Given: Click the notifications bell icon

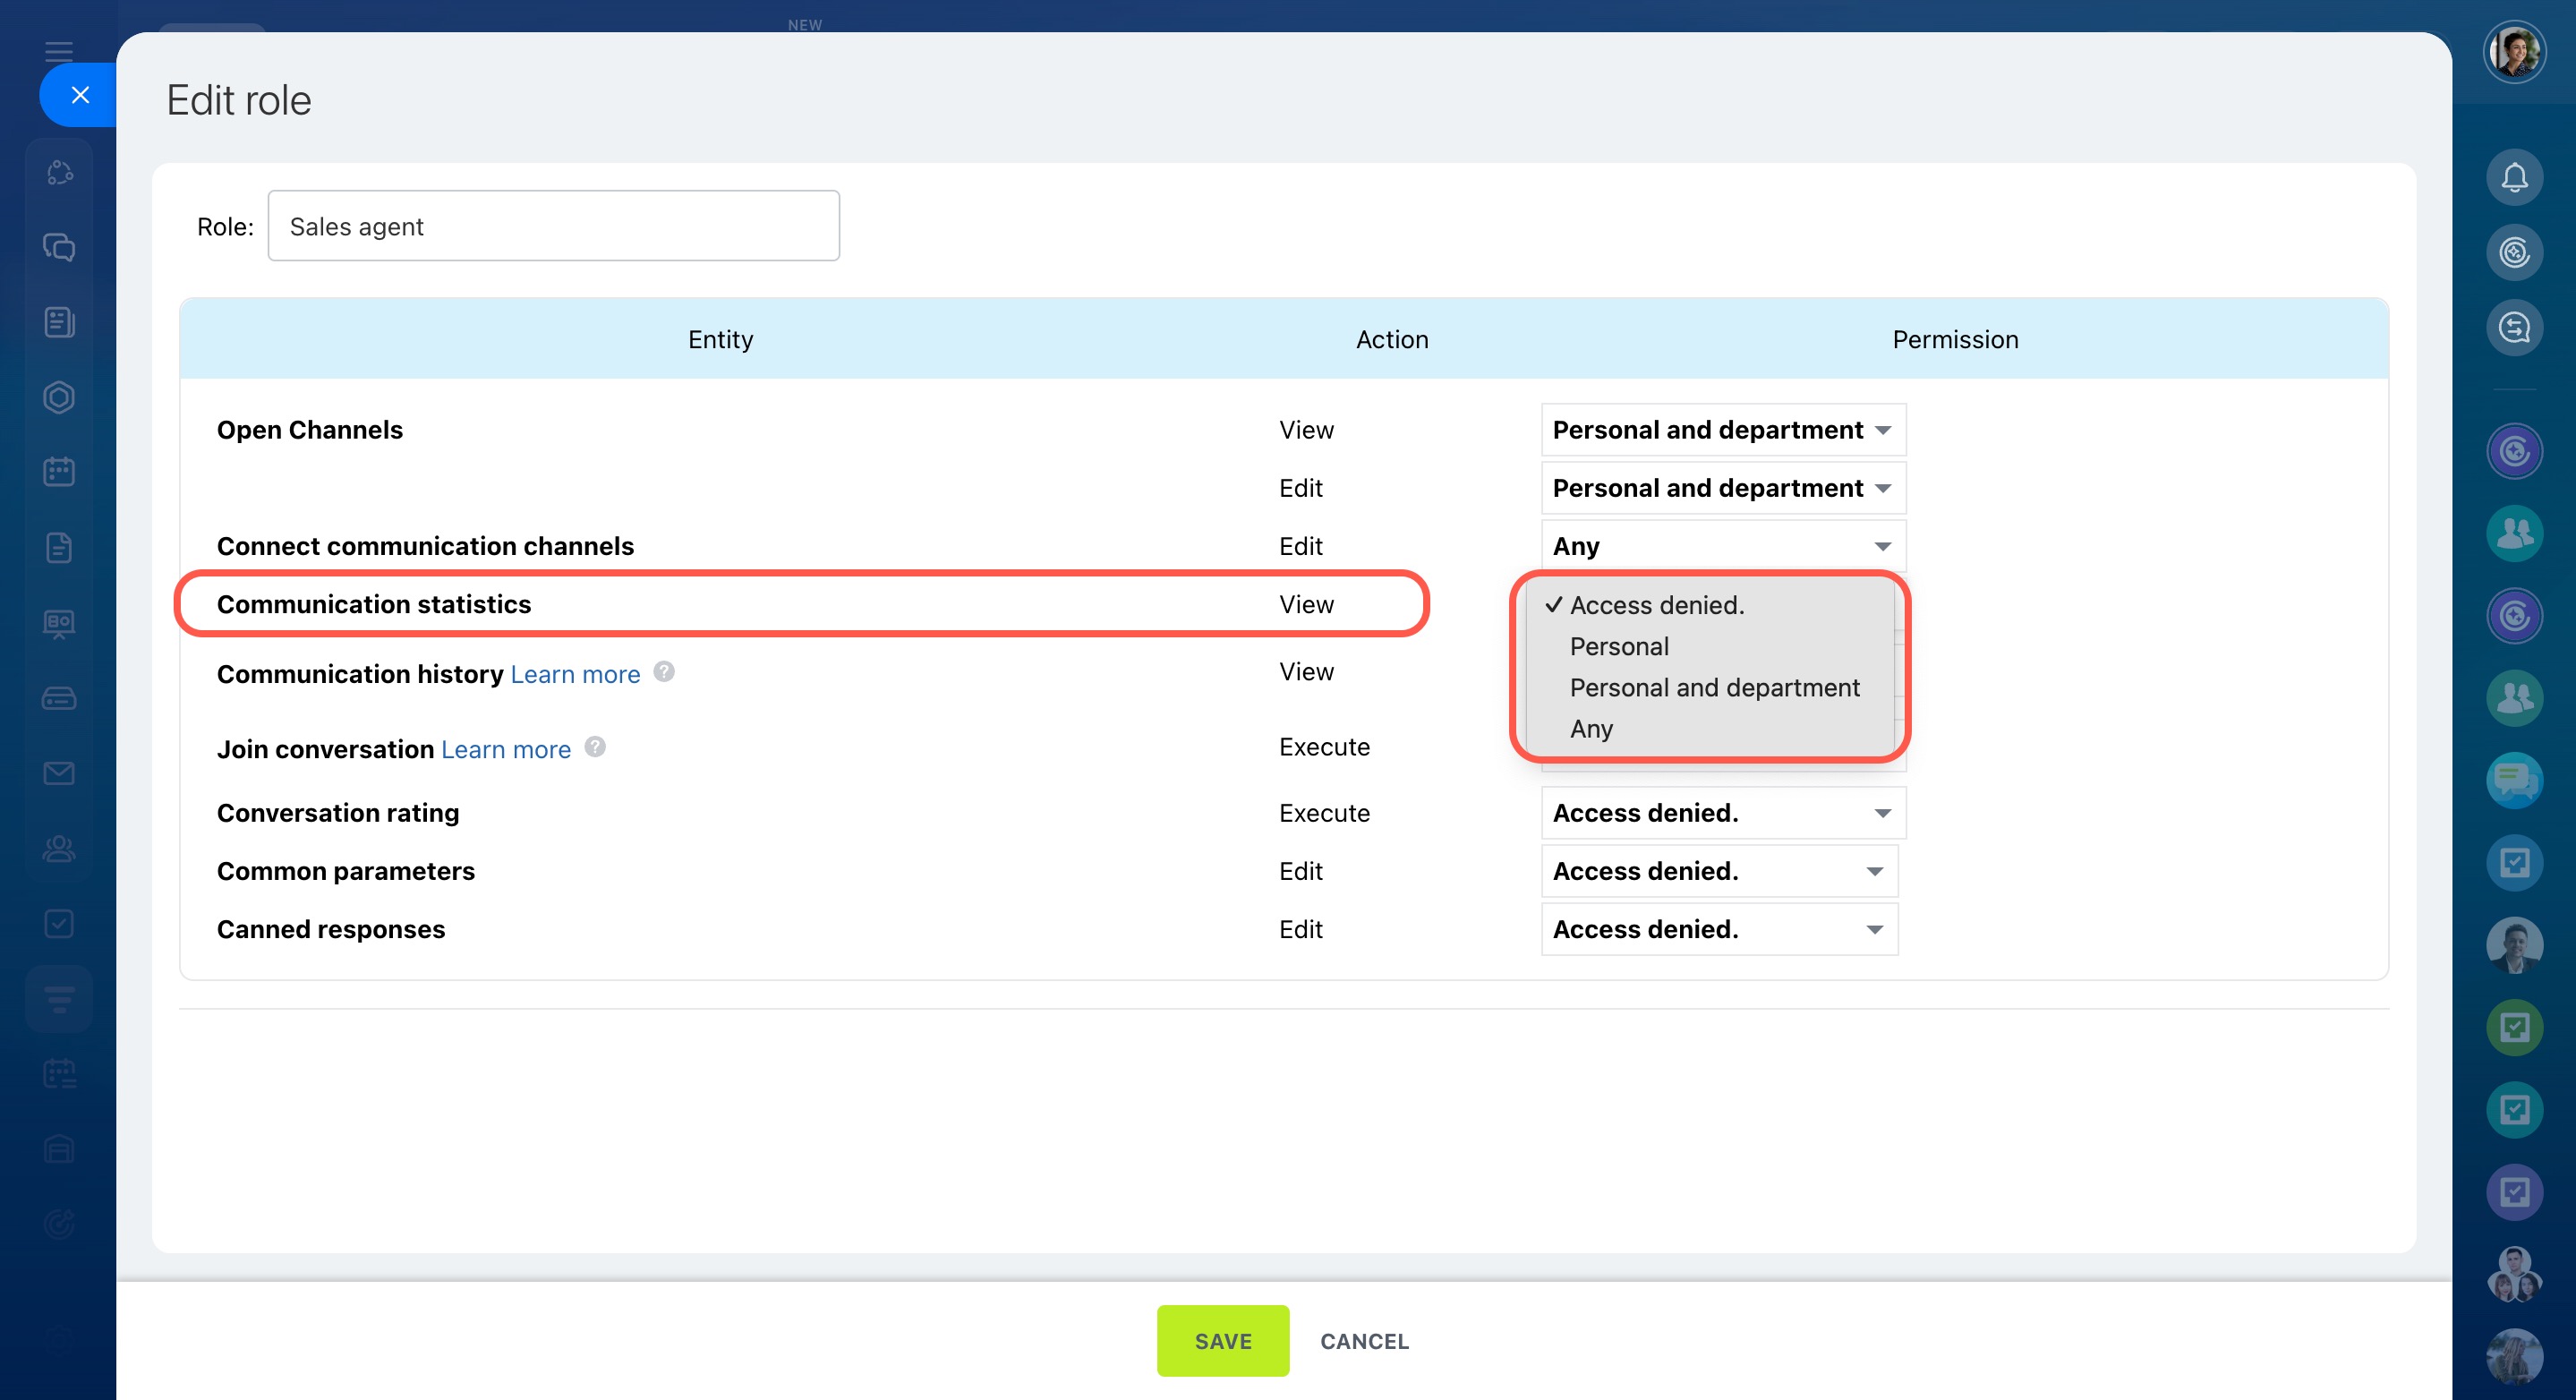Looking at the screenshot, I should [2513, 178].
